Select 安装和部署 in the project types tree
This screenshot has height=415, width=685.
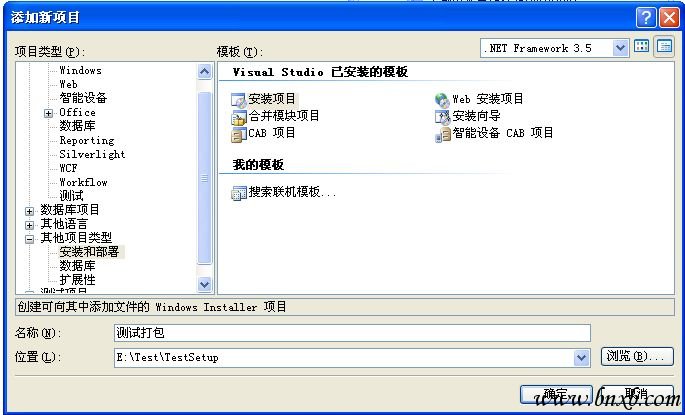tap(90, 252)
